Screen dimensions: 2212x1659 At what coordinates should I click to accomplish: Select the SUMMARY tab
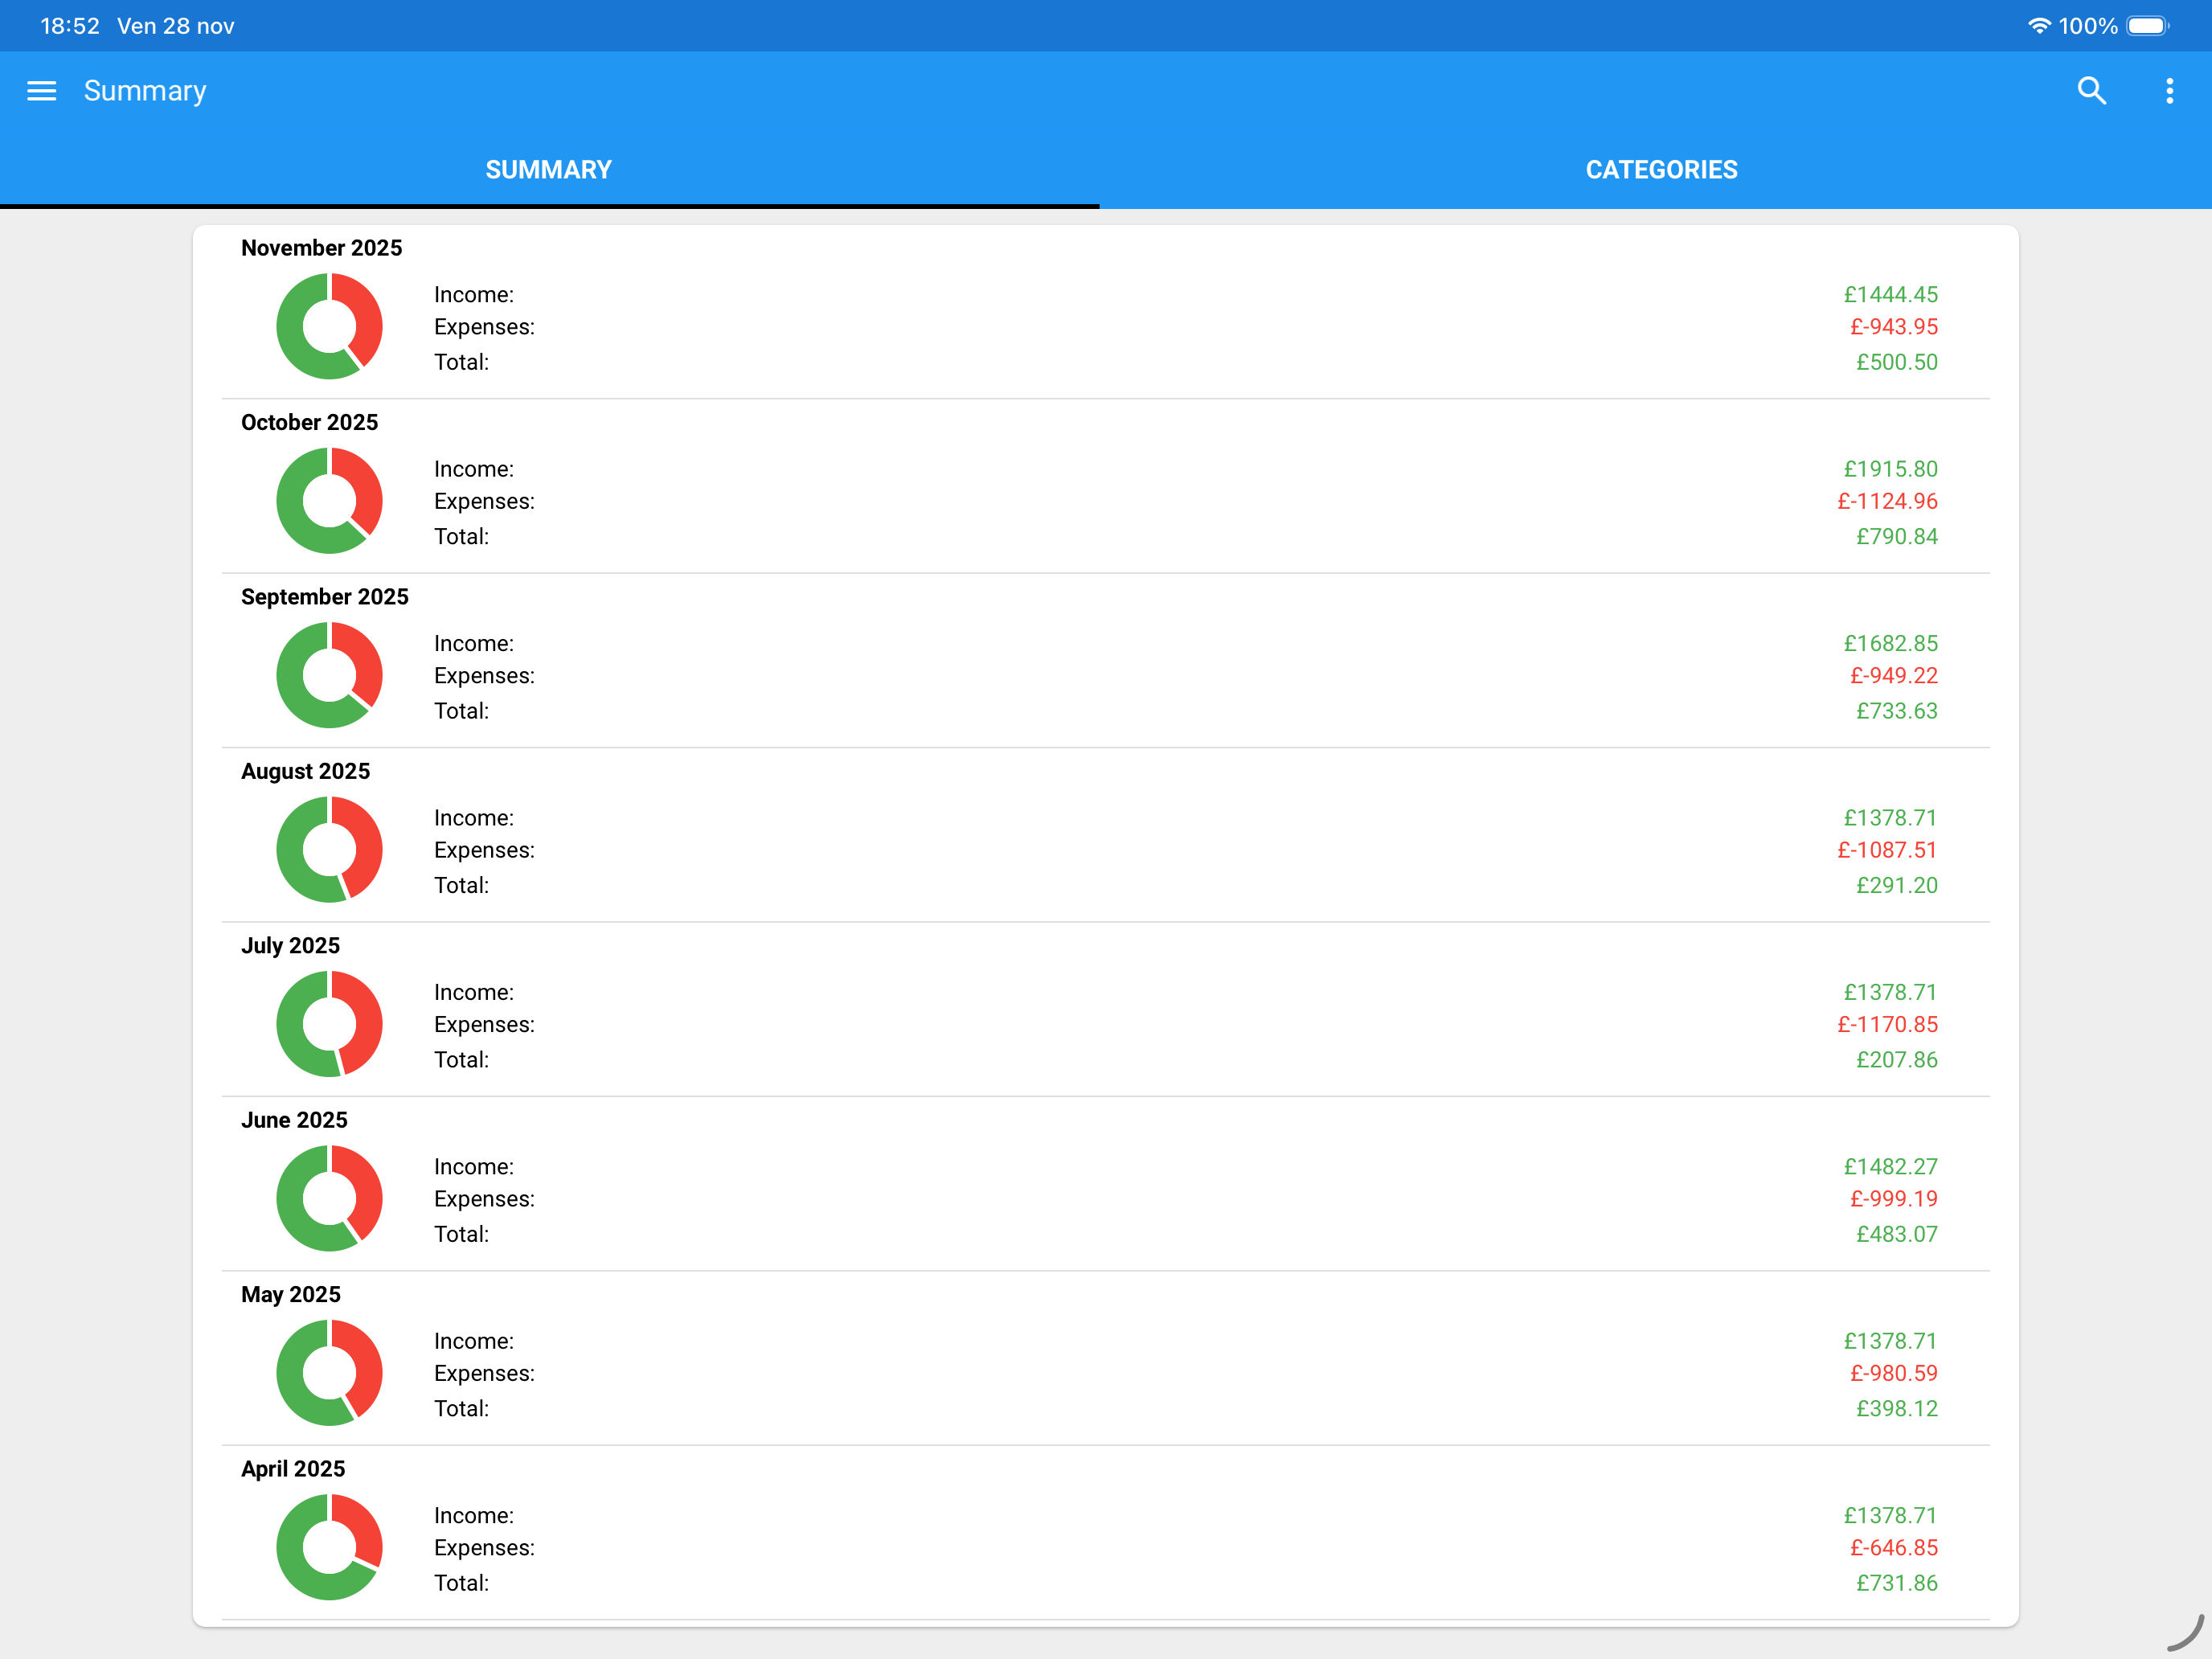click(x=548, y=169)
